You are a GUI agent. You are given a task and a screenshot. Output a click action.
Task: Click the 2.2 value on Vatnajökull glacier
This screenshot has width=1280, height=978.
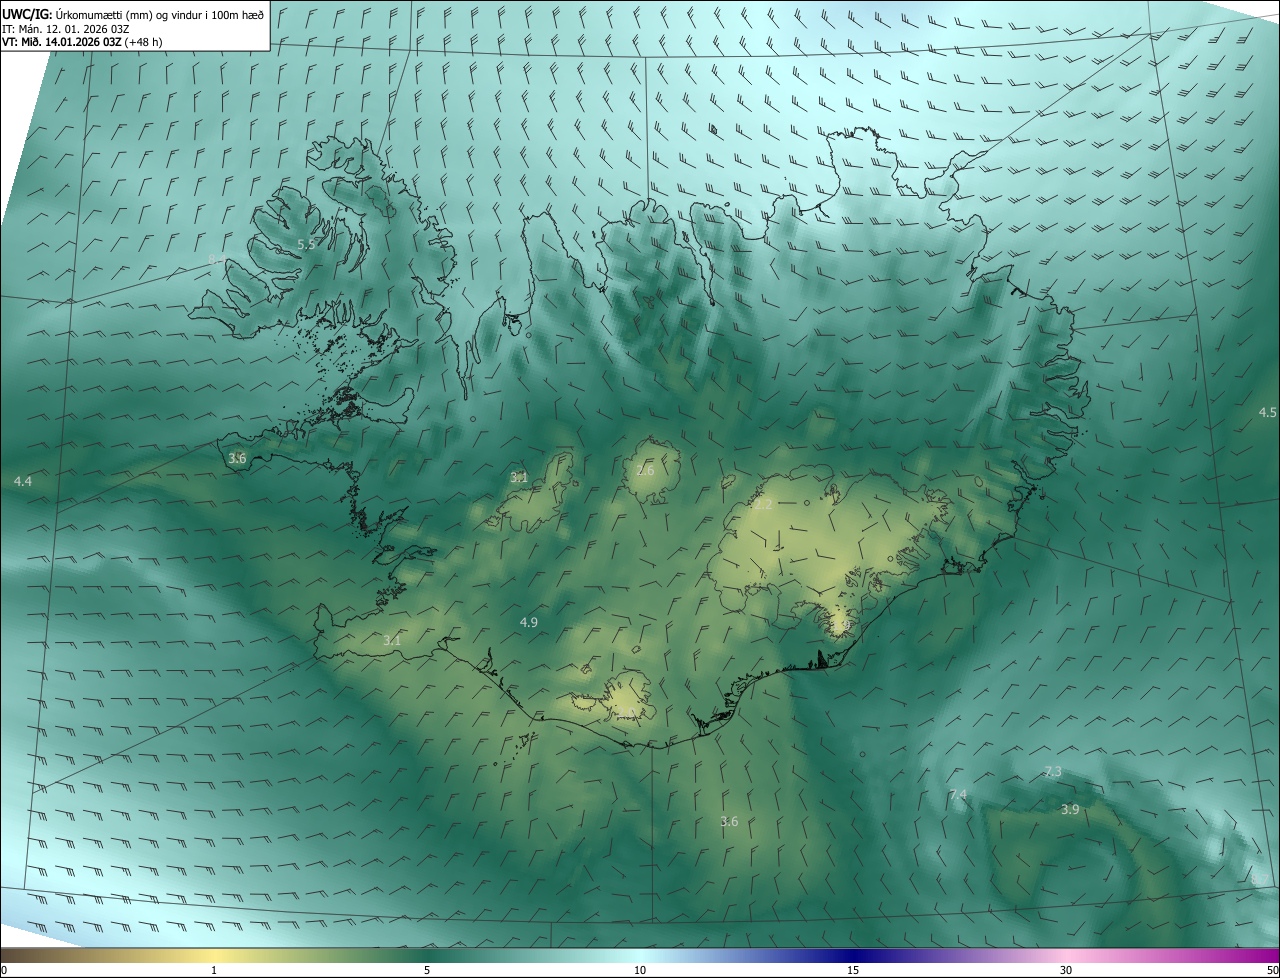(x=763, y=504)
